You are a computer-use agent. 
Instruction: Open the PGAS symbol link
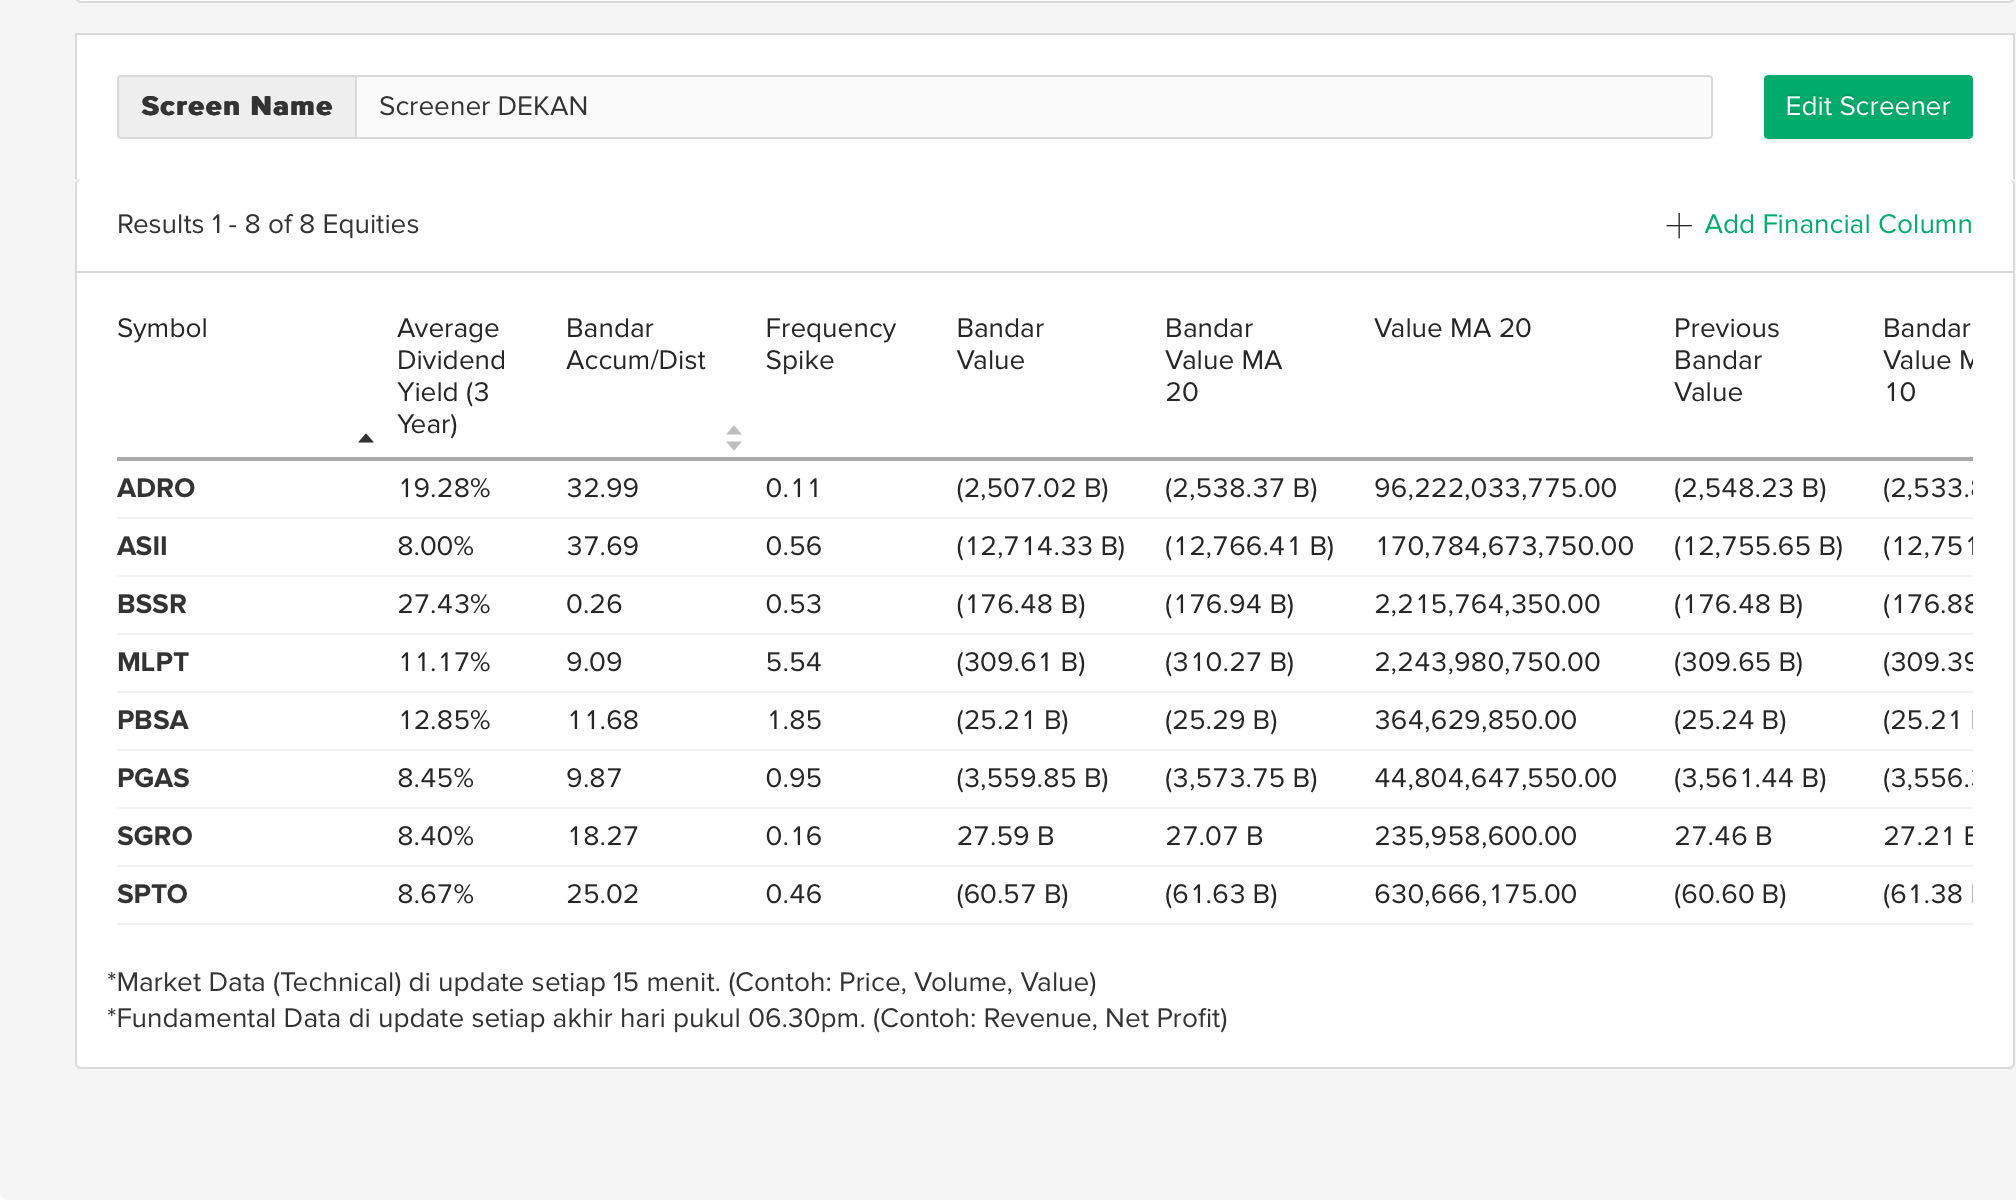[x=153, y=778]
